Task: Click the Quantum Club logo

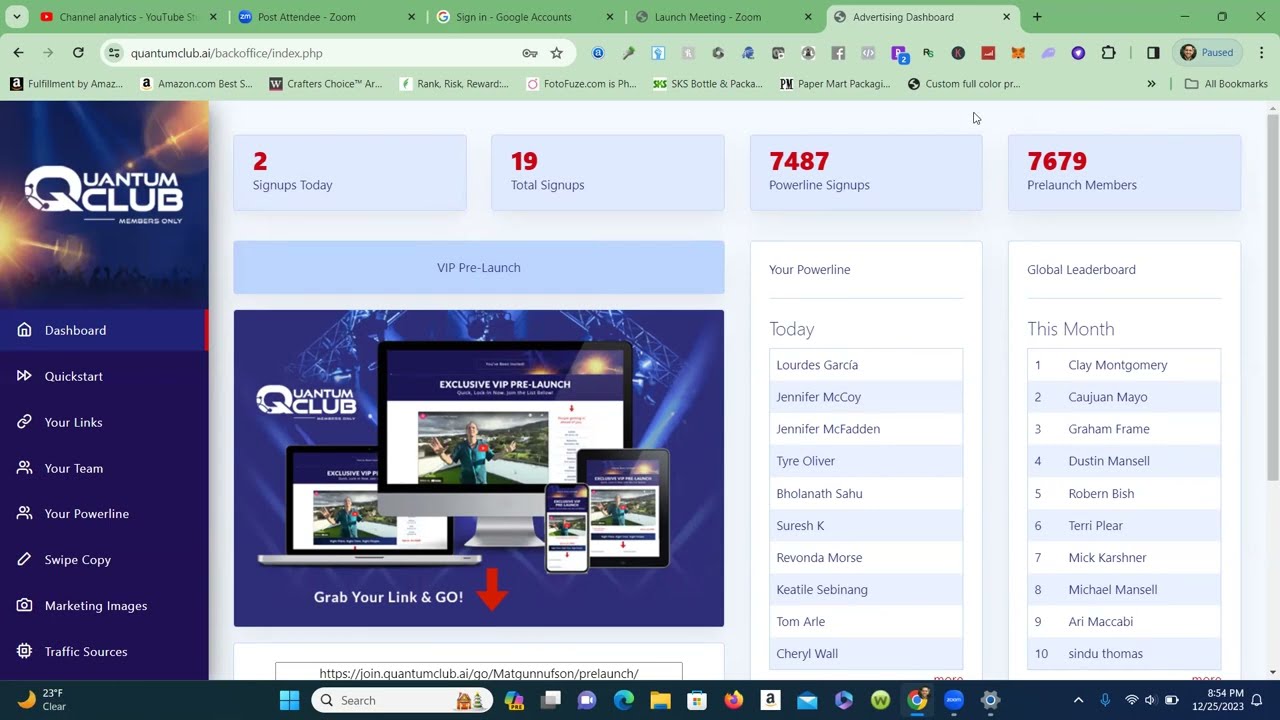Action: coord(104,194)
